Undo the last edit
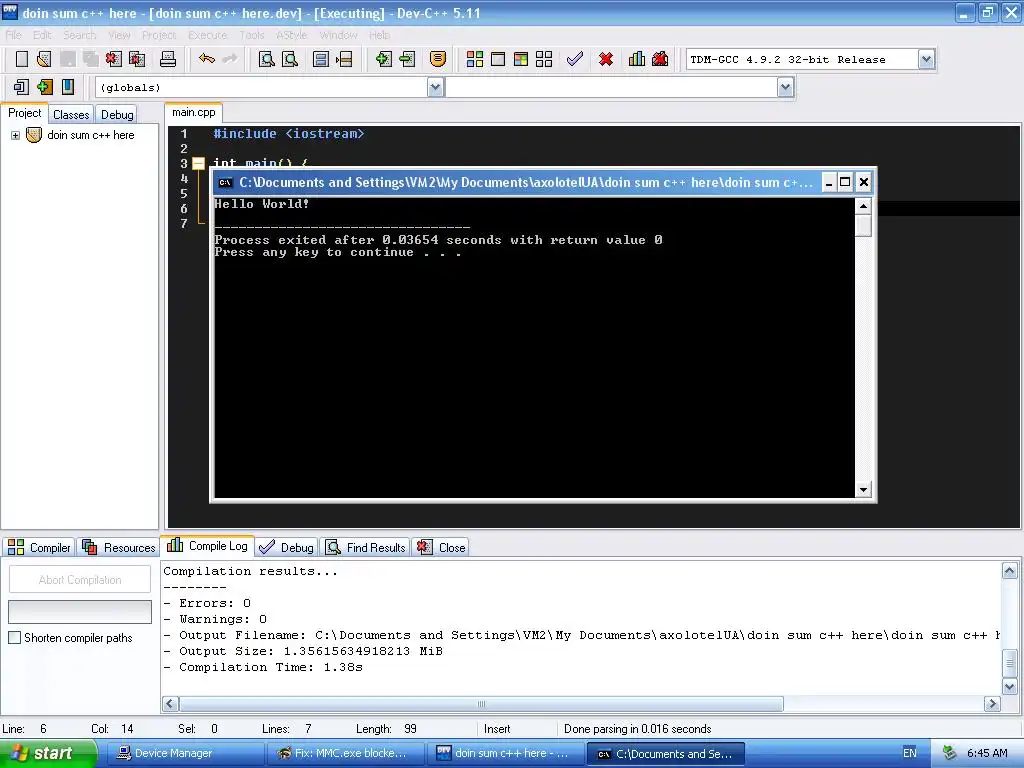This screenshot has width=1024, height=768. tap(206, 59)
